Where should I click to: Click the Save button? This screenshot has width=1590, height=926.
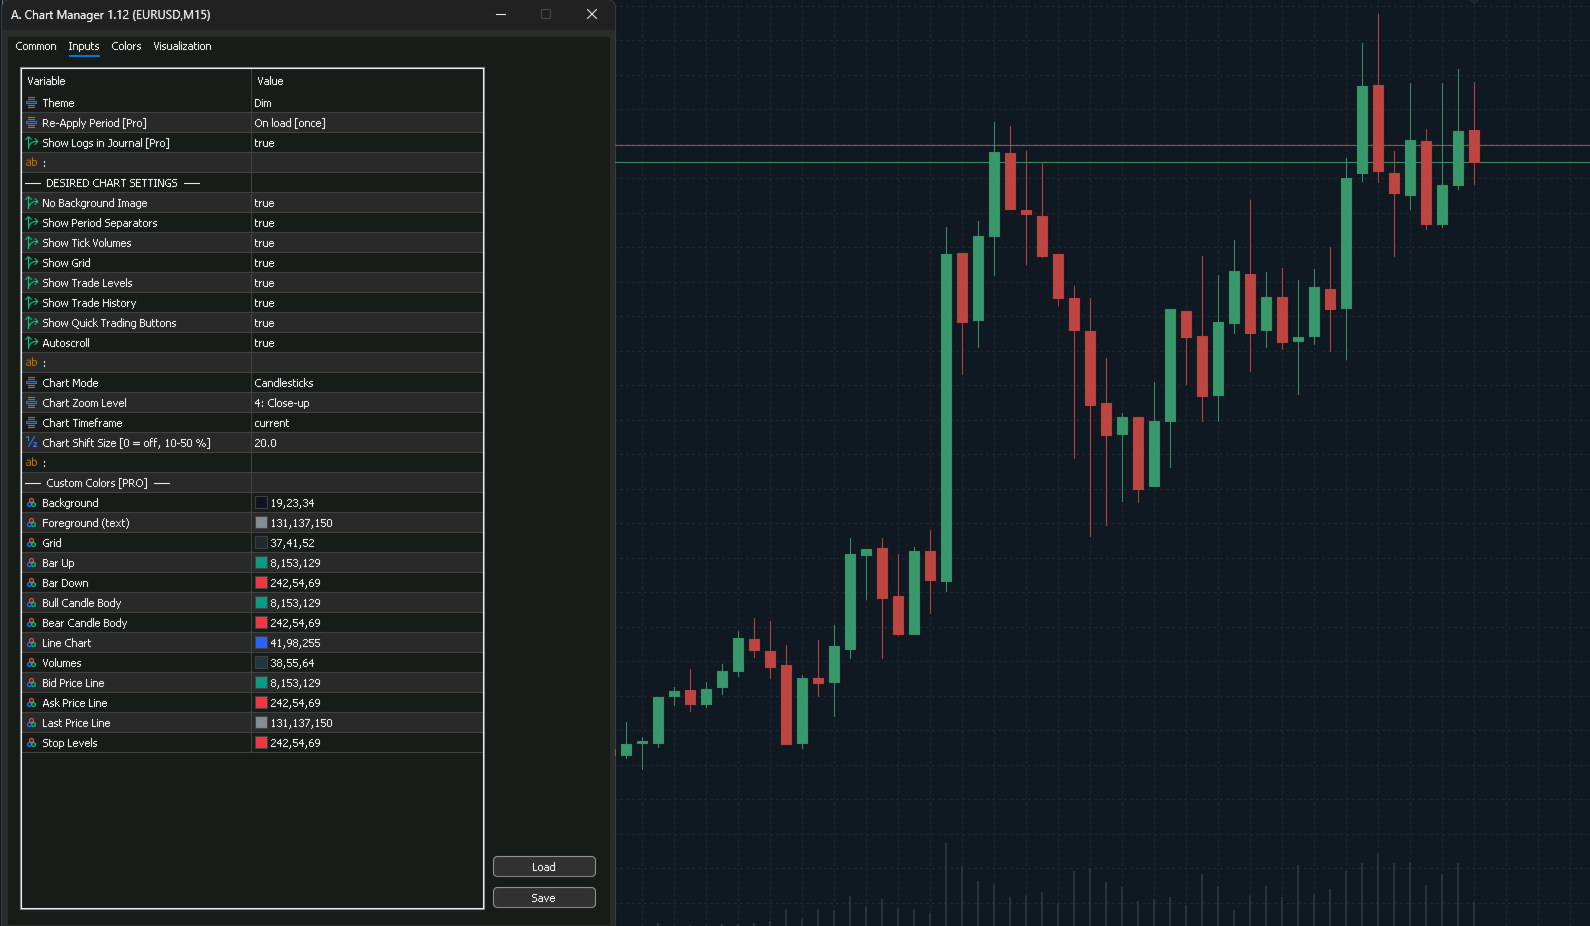(x=544, y=898)
